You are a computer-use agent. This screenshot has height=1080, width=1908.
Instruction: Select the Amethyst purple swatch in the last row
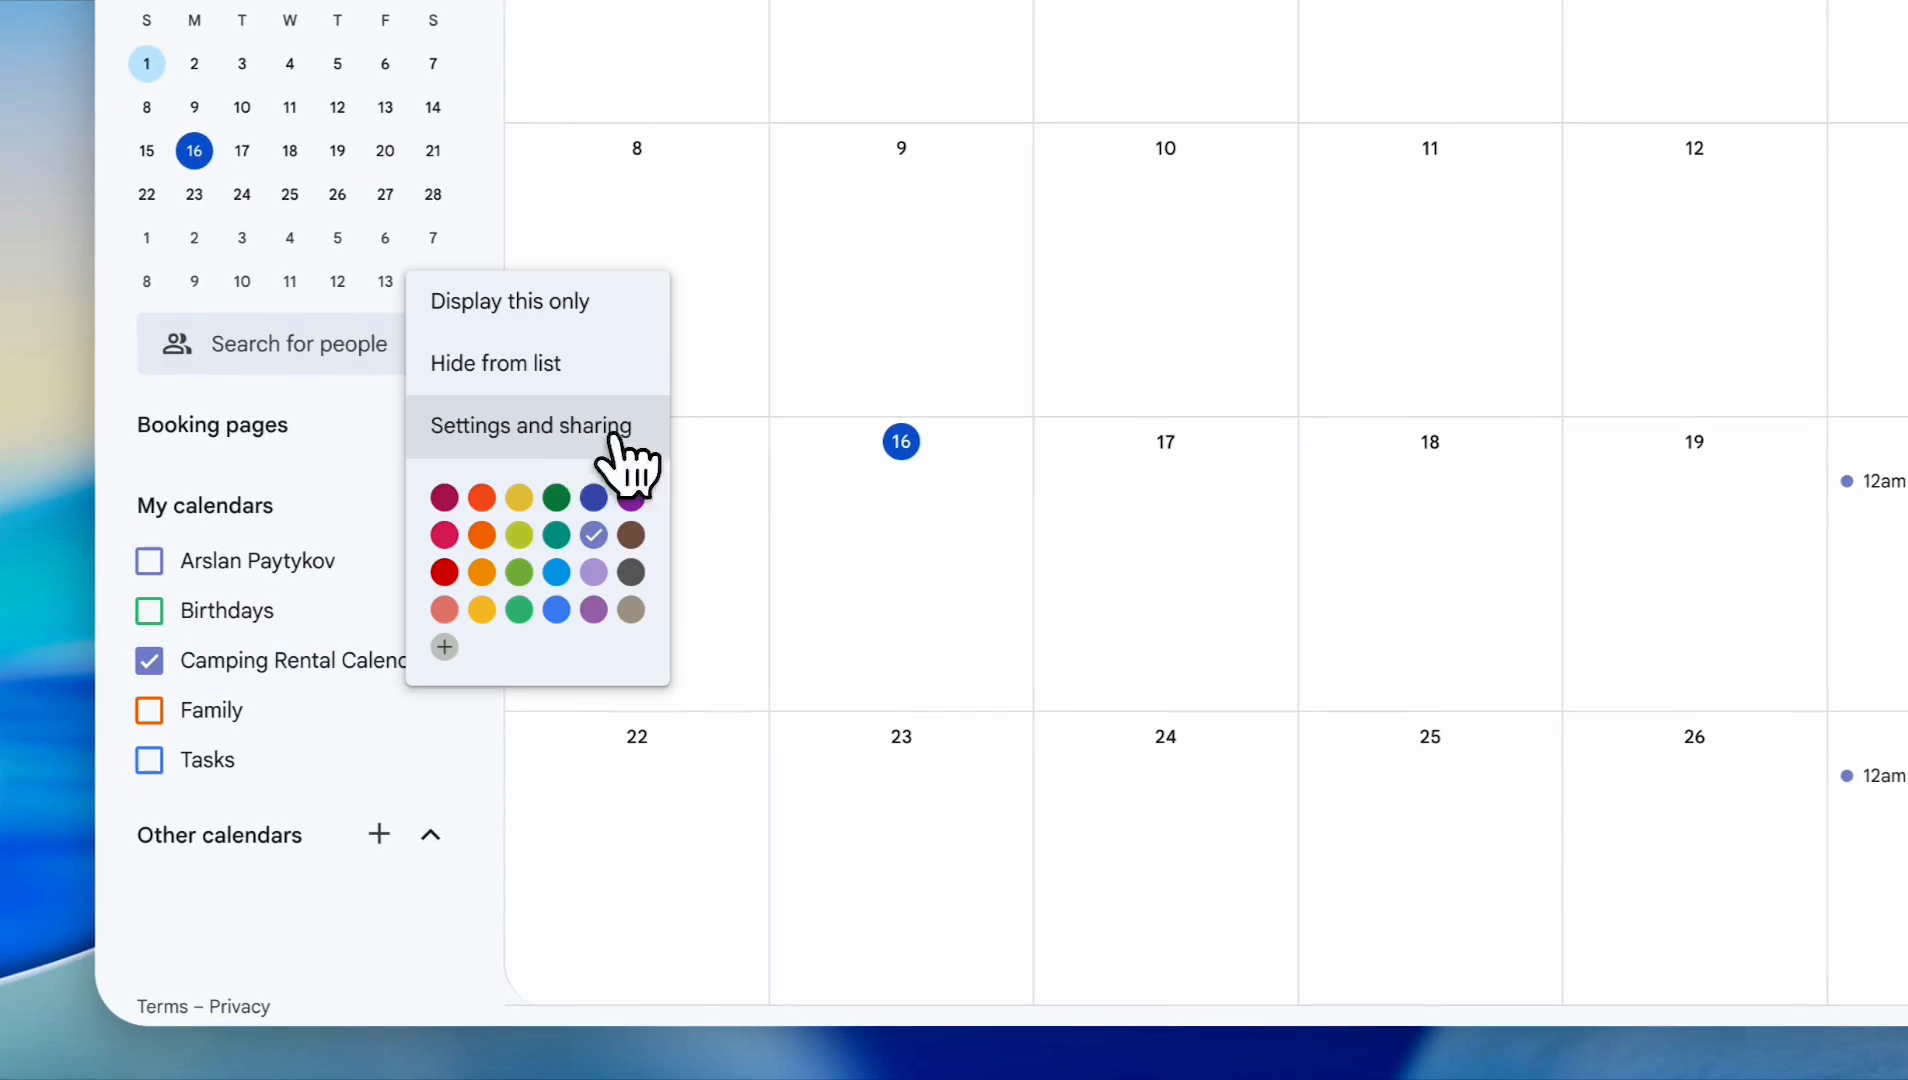(x=594, y=610)
